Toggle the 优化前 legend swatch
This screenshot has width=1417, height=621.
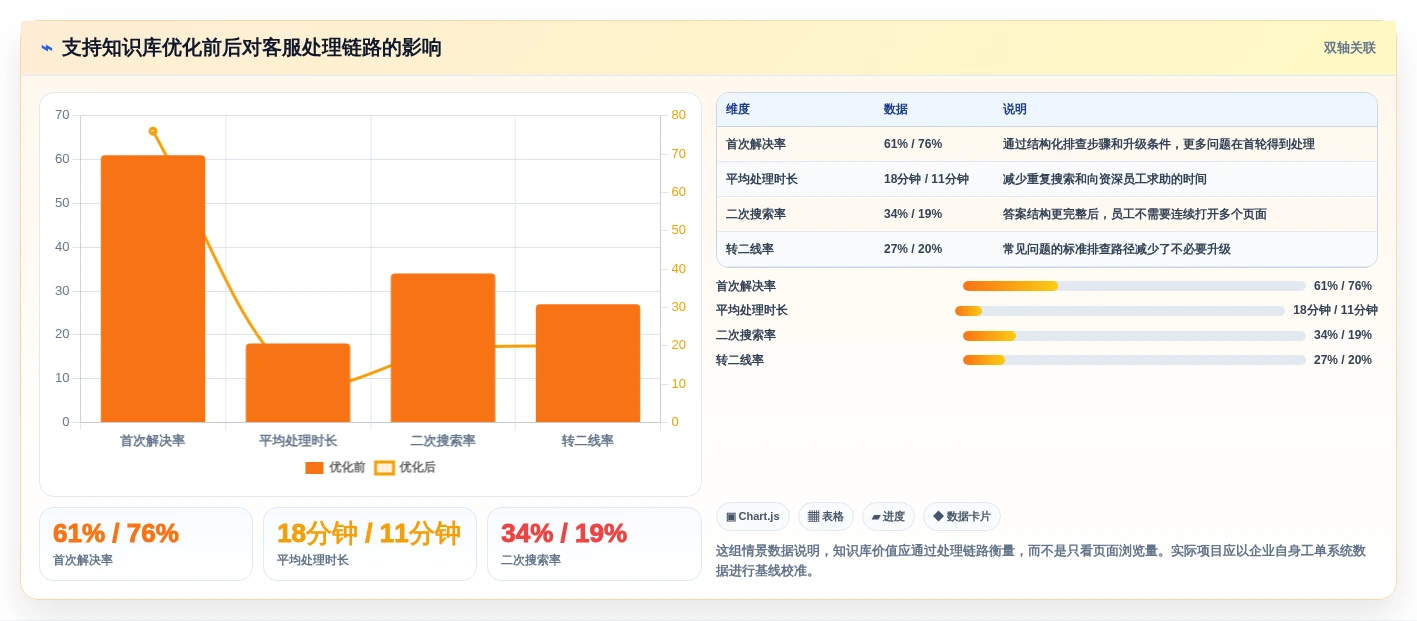[314, 468]
